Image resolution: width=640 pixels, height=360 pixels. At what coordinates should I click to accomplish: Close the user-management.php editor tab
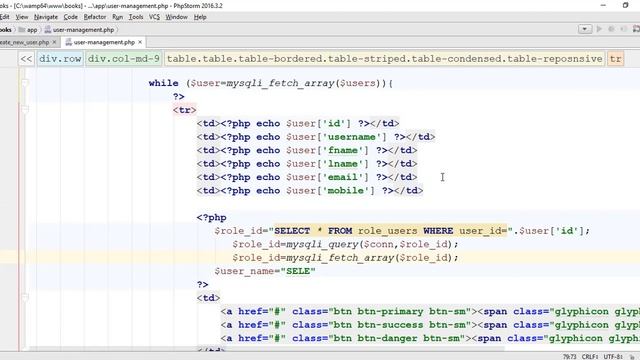click(x=140, y=42)
